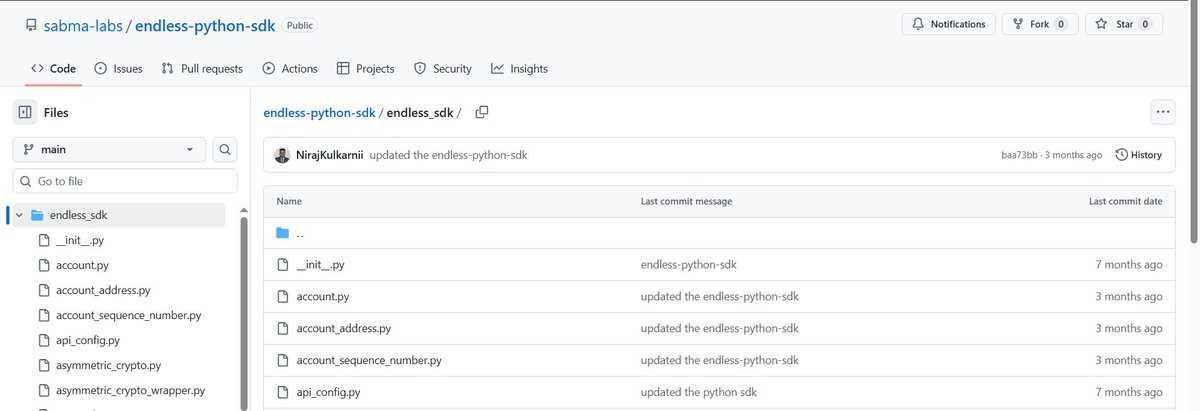Click the file icon beside __init__.py in table
This screenshot has height=411, width=1200.
[282, 265]
